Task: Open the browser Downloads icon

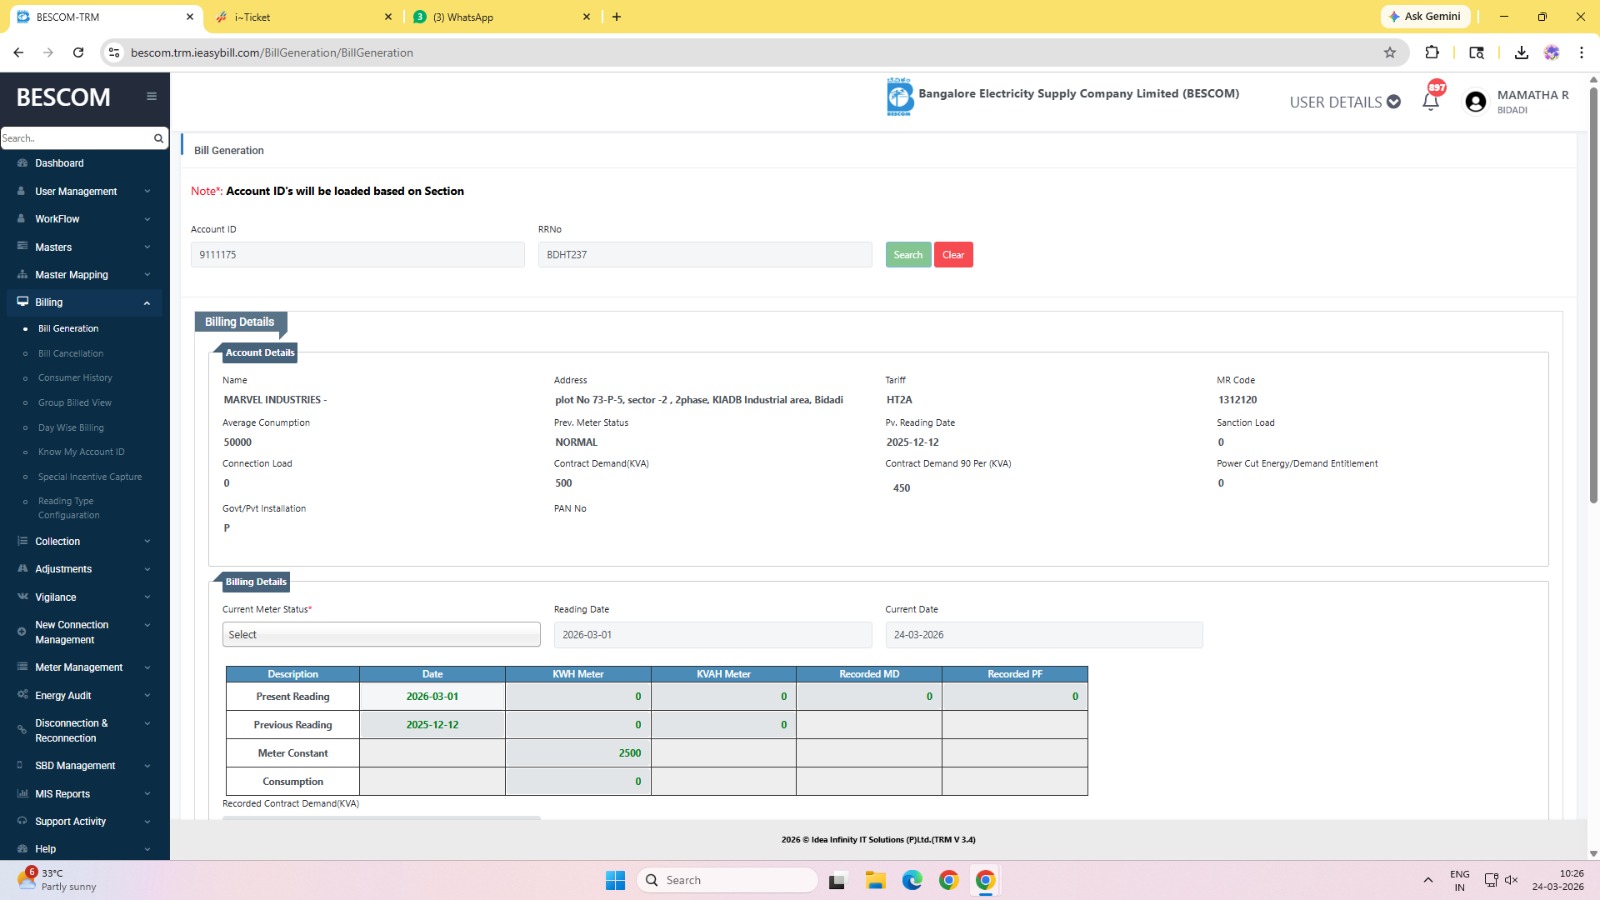Action: (x=1521, y=53)
